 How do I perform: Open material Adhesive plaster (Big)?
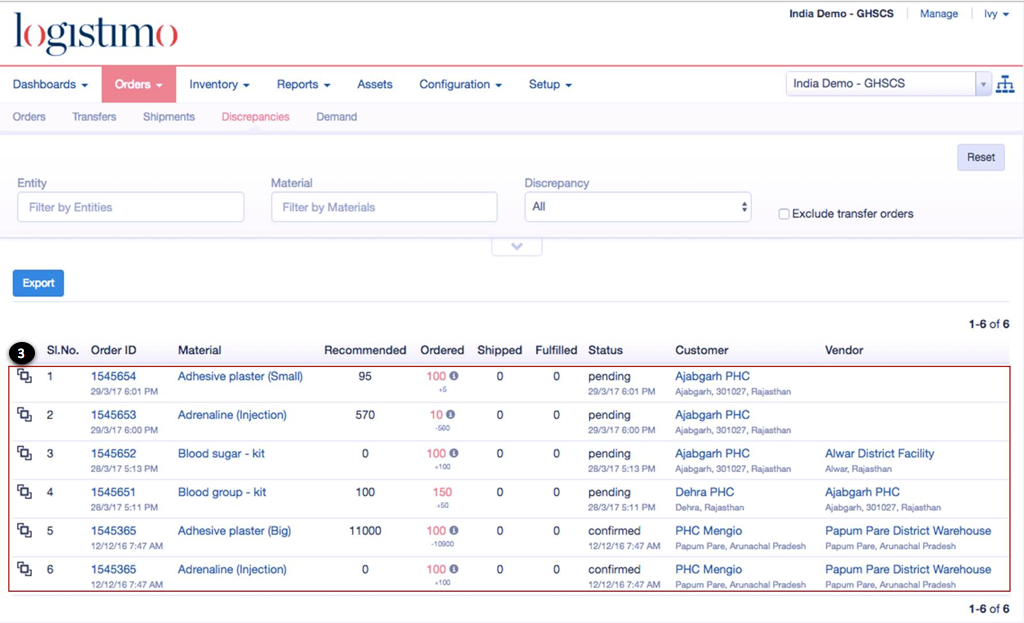(234, 530)
